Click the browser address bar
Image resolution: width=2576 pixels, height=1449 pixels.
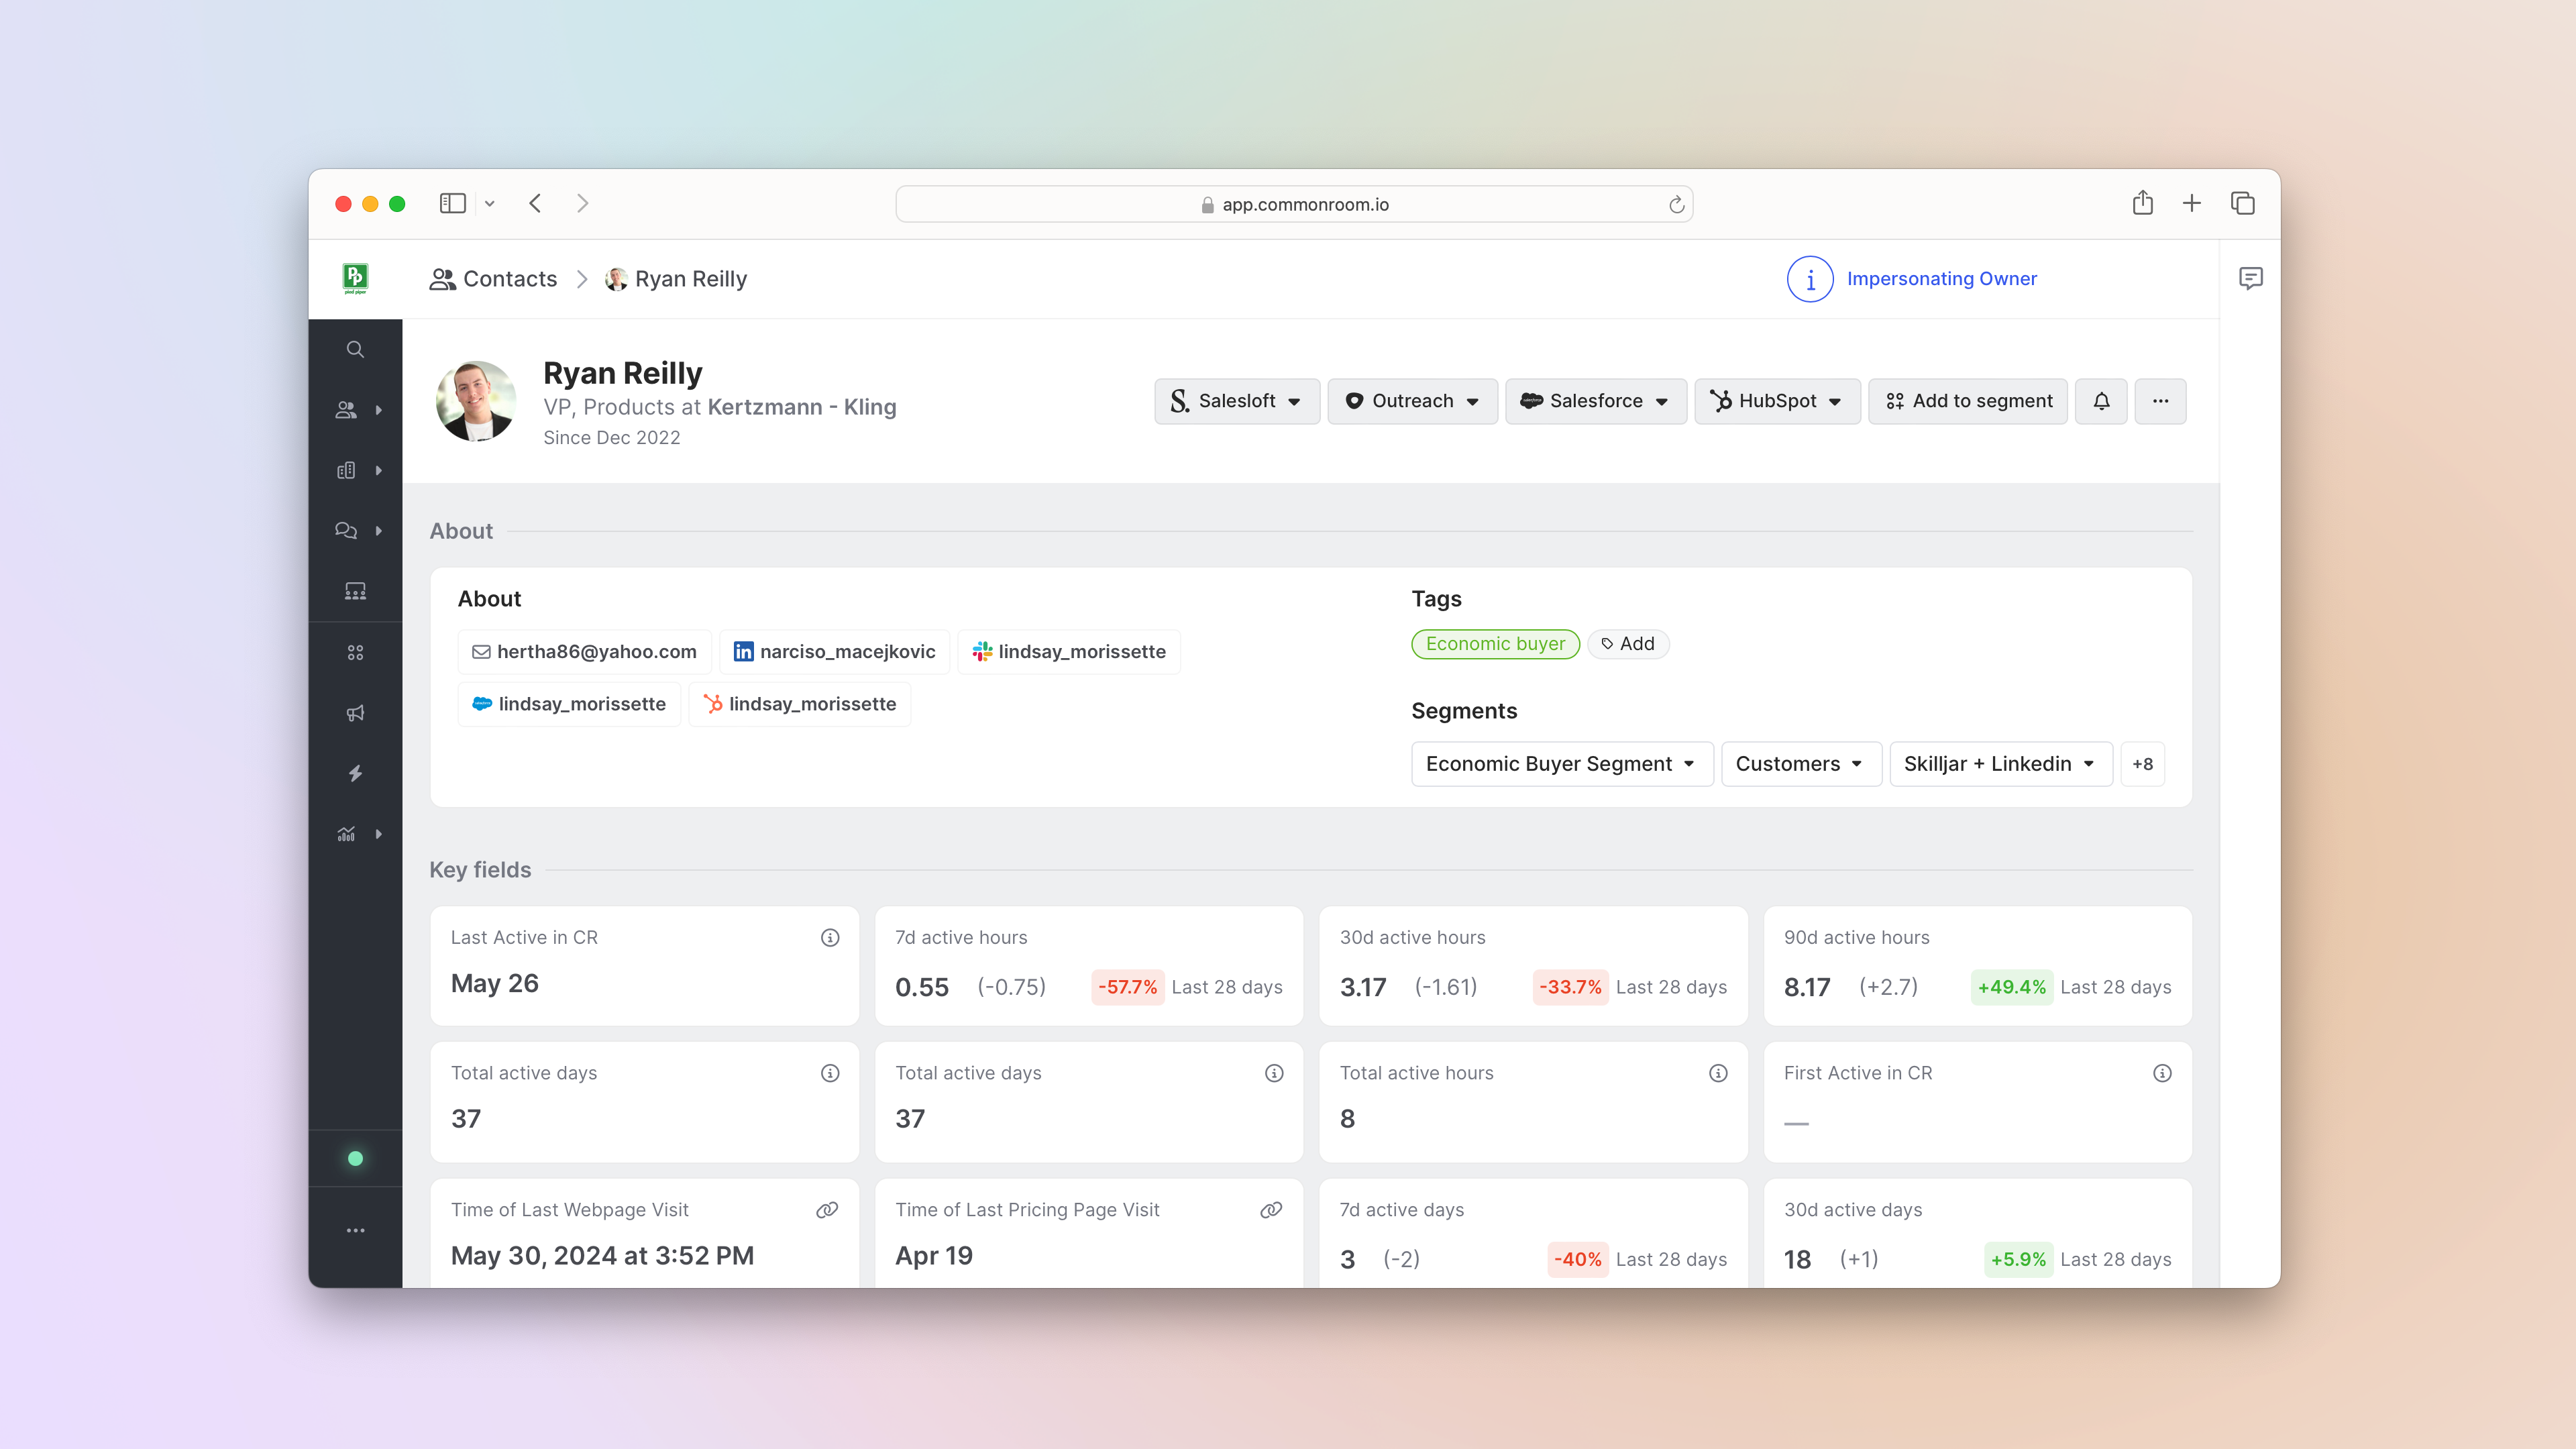tap(1294, 204)
